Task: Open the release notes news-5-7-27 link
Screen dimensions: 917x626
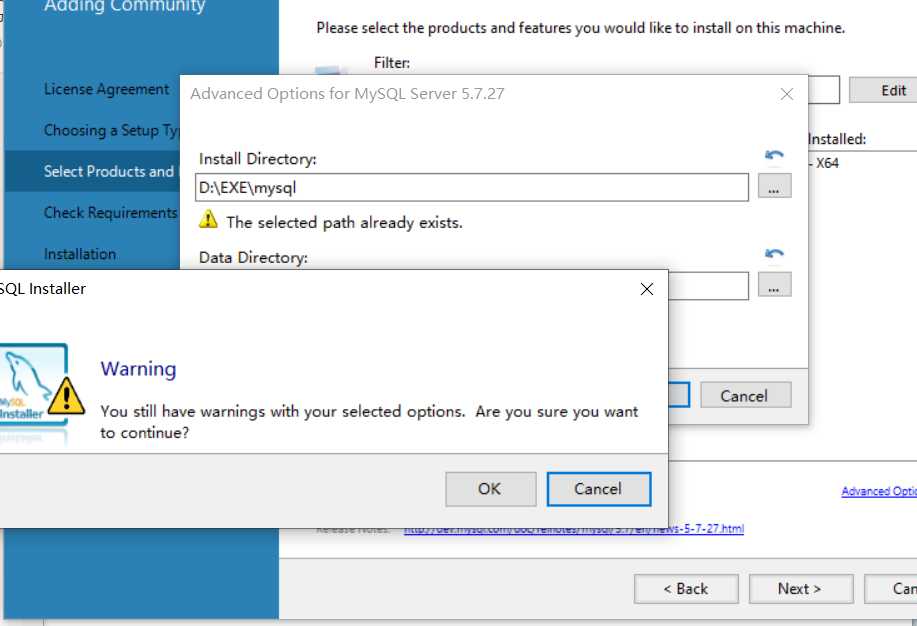Action: coord(574,529)
